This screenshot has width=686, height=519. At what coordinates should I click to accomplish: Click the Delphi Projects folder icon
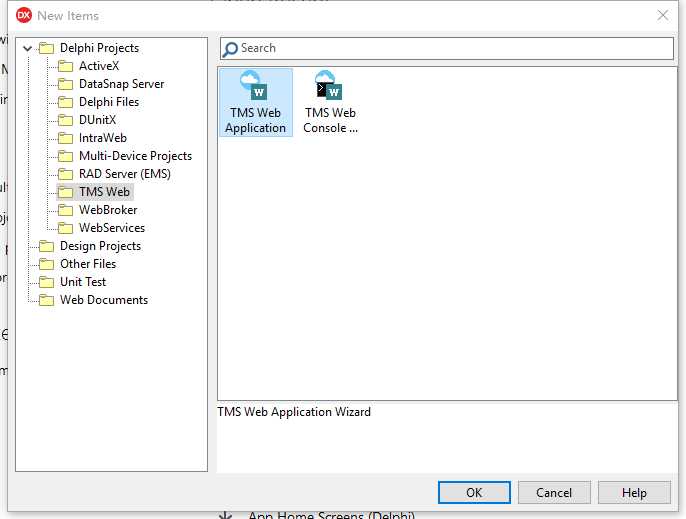click(46, 48)
